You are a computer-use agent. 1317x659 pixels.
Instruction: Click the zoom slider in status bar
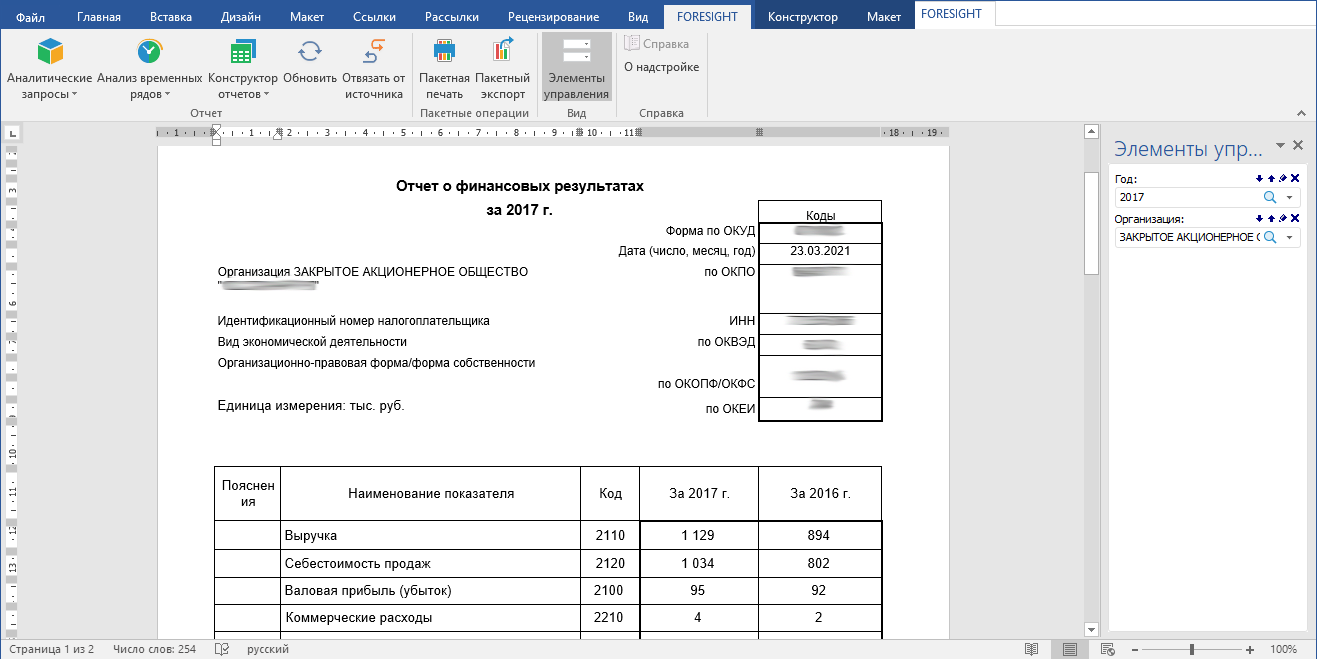coord(1191,649)
